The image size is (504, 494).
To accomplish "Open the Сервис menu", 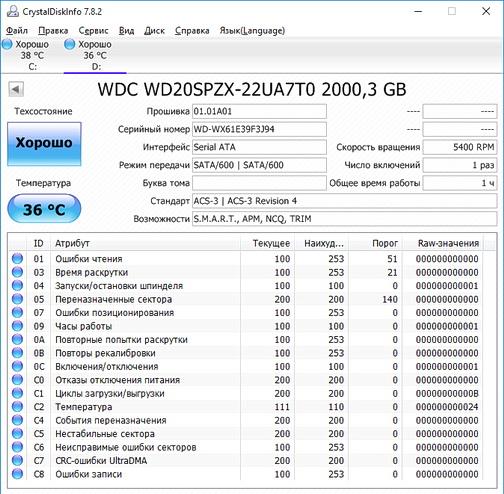I will point(93,31).
